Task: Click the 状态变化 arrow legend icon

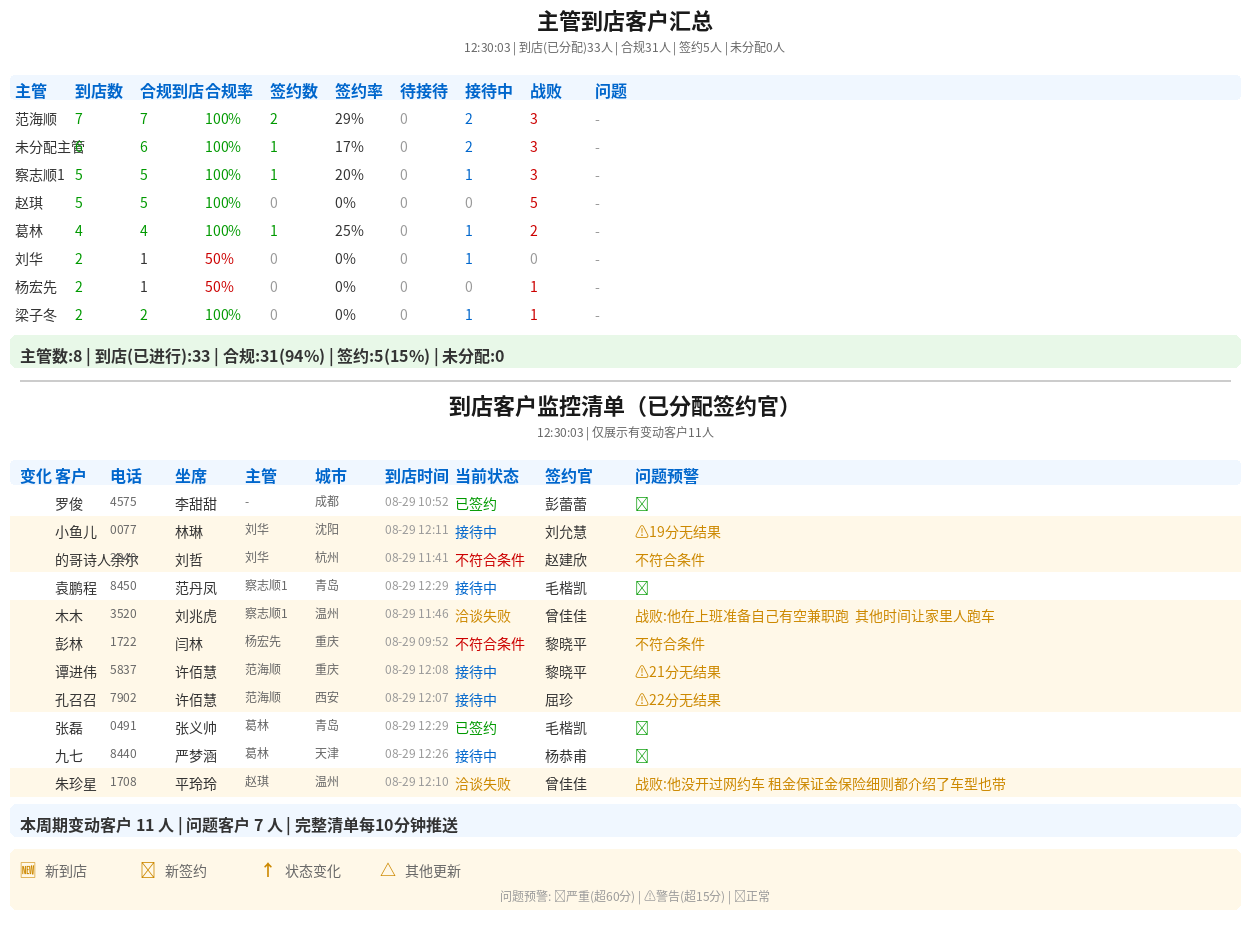Action: coord(268,870)
